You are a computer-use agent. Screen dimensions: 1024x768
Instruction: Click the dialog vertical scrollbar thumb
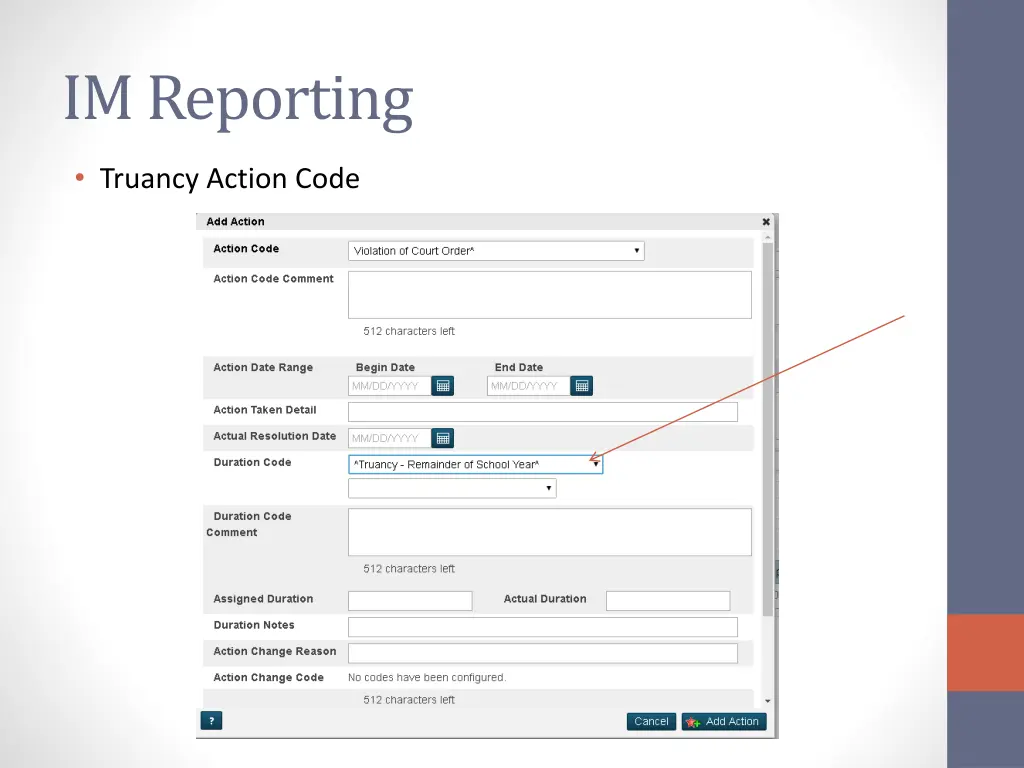point(768,429)
